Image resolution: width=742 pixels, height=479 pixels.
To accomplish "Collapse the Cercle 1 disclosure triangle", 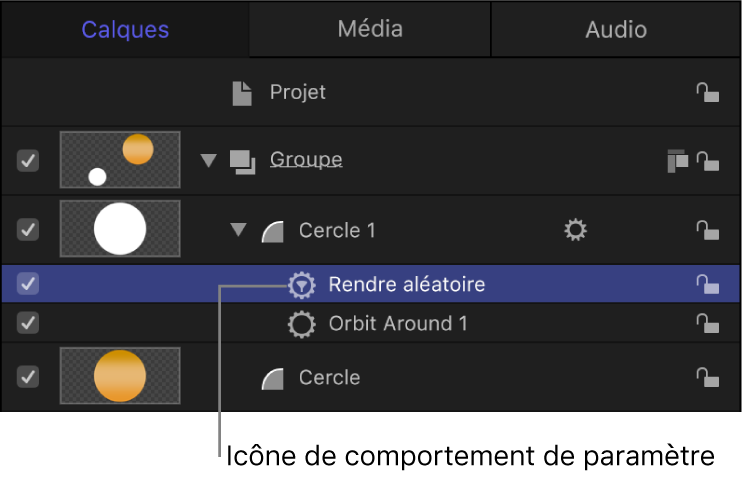I will (238, 231).
